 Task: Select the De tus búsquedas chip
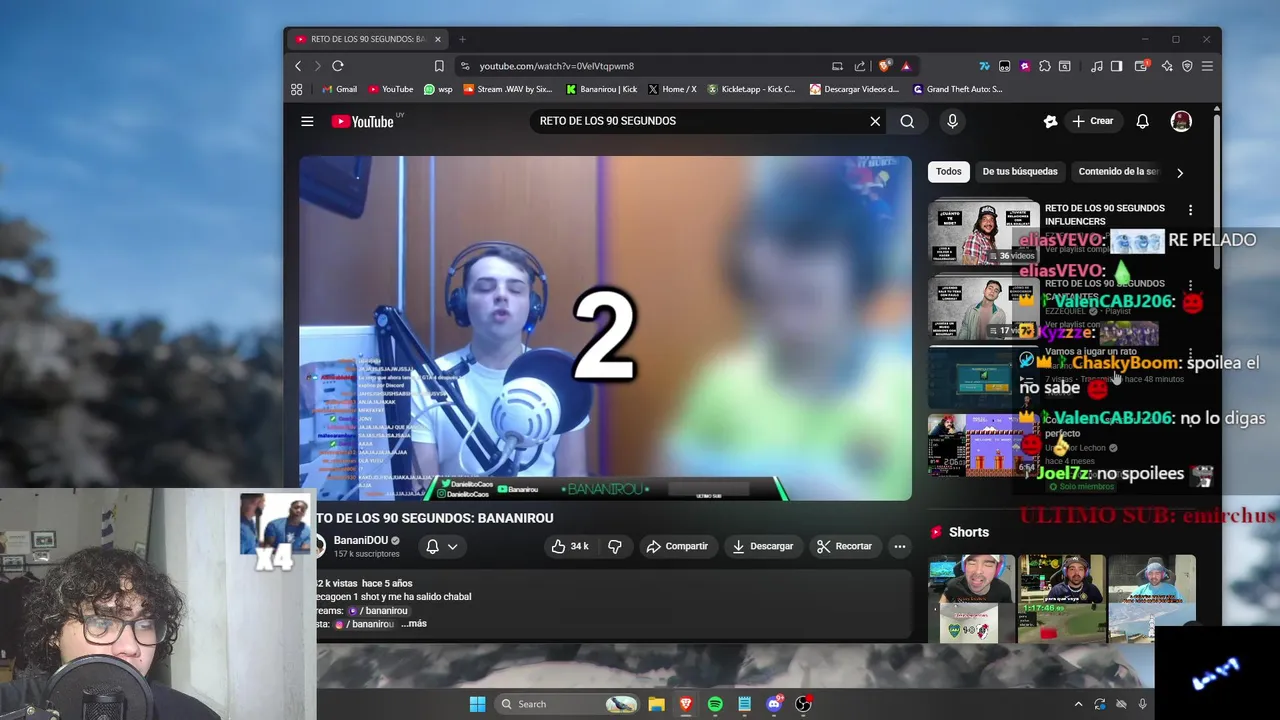1020,171
